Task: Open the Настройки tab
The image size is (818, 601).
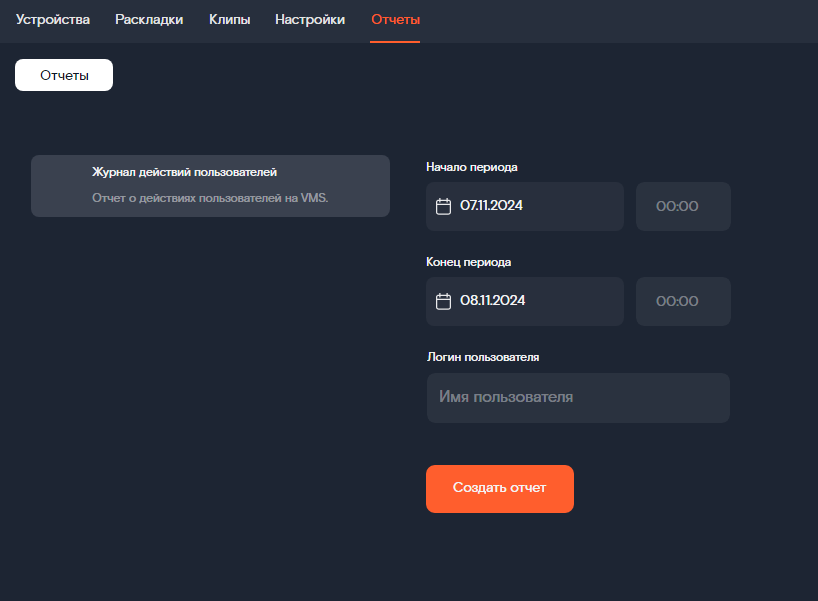Action: 310,20
